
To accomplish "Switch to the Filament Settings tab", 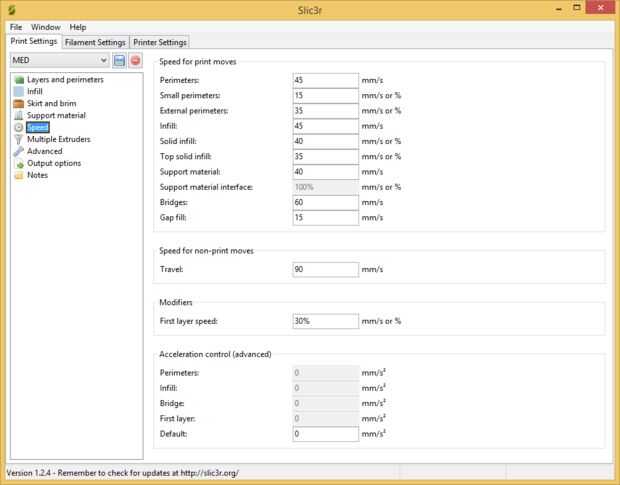I will pyautogui.click(x=95, y=42).
